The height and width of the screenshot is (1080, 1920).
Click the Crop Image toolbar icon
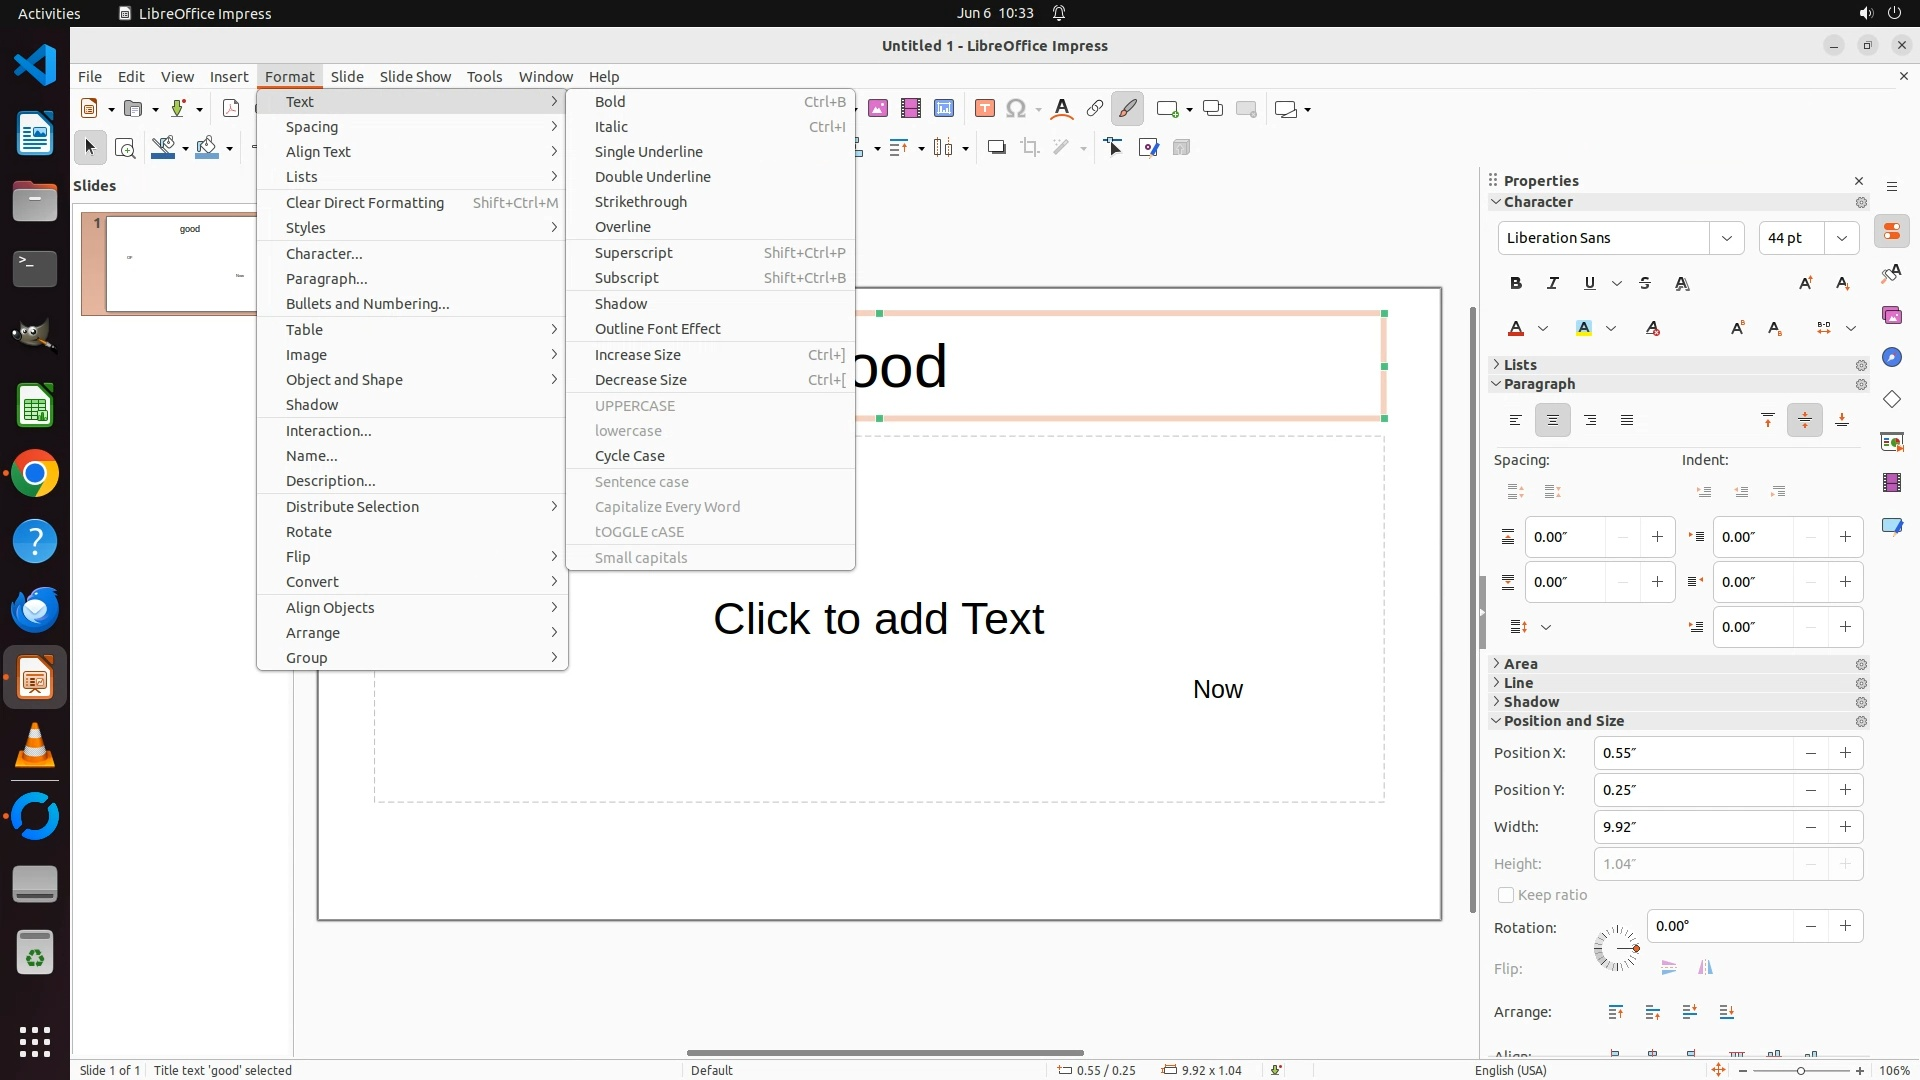[1029, 148]
